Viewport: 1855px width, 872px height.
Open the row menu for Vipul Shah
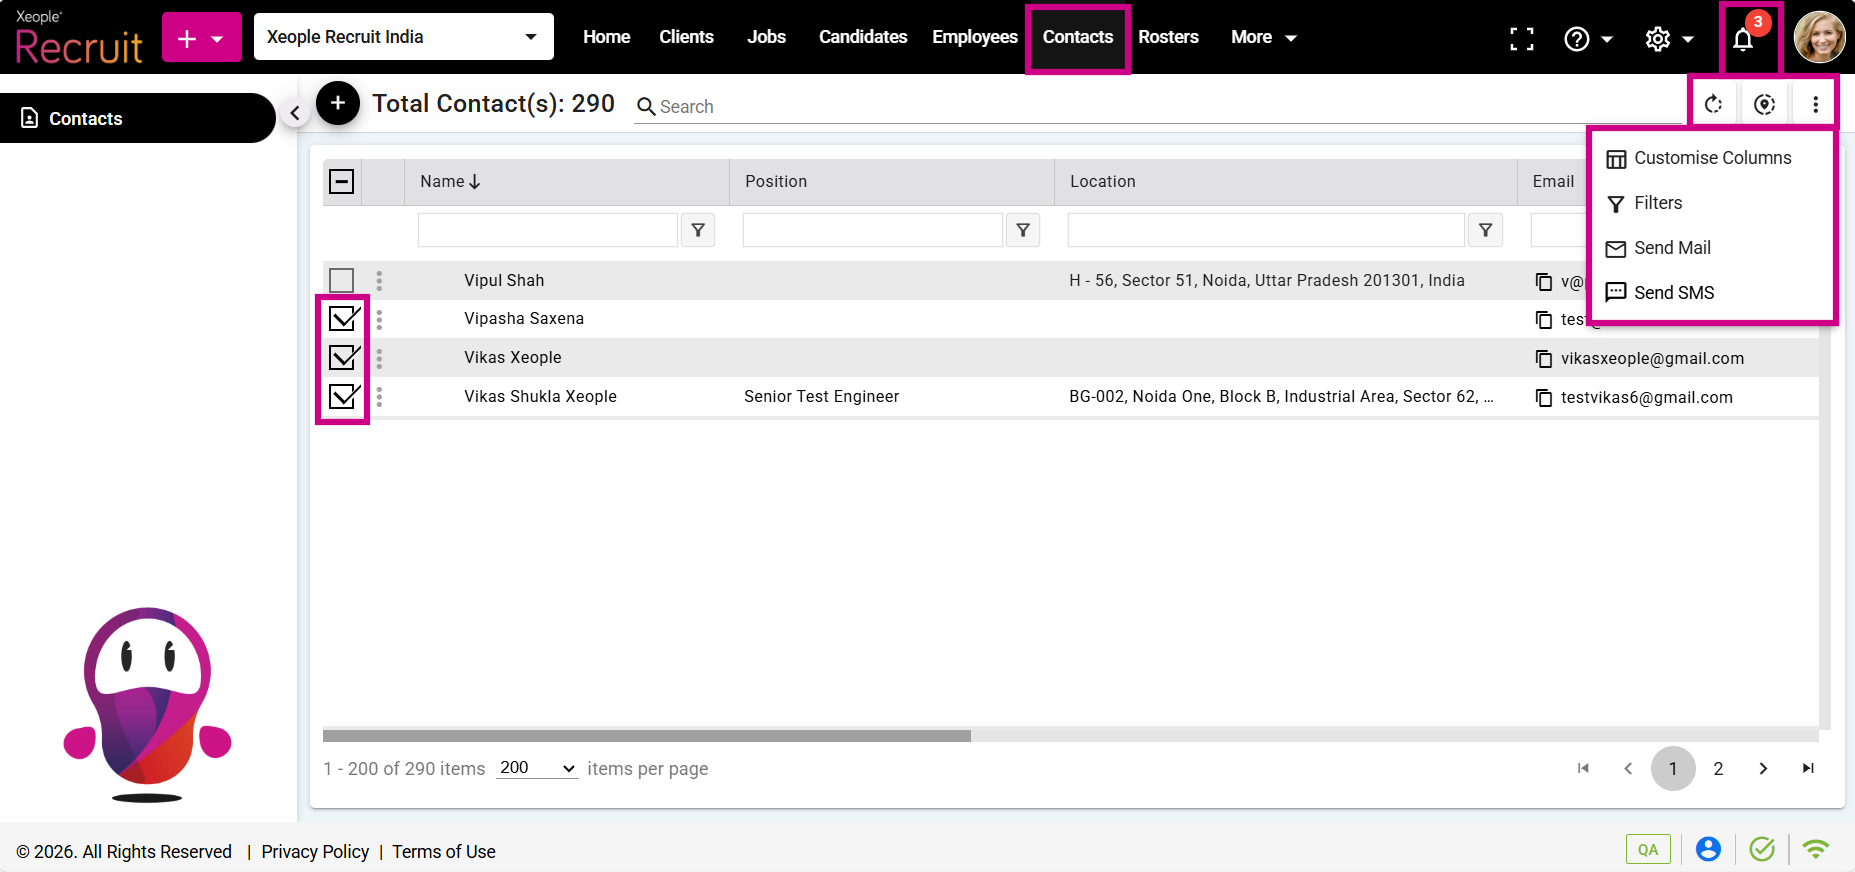[379, 280]
